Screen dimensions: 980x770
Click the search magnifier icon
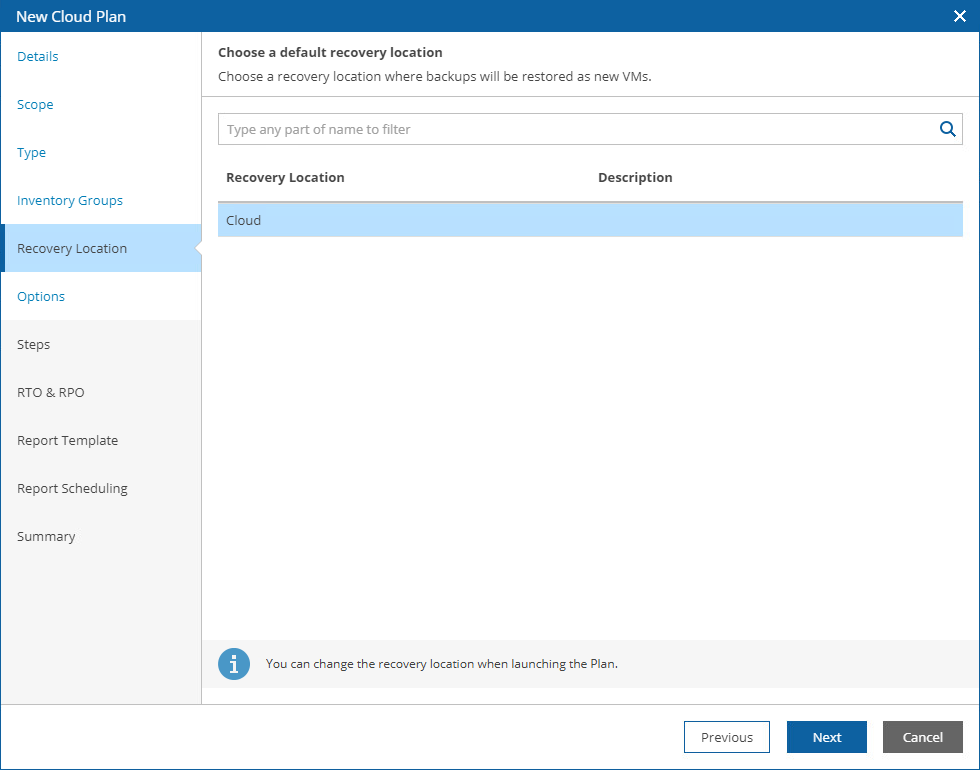click(x=947, y=129)
